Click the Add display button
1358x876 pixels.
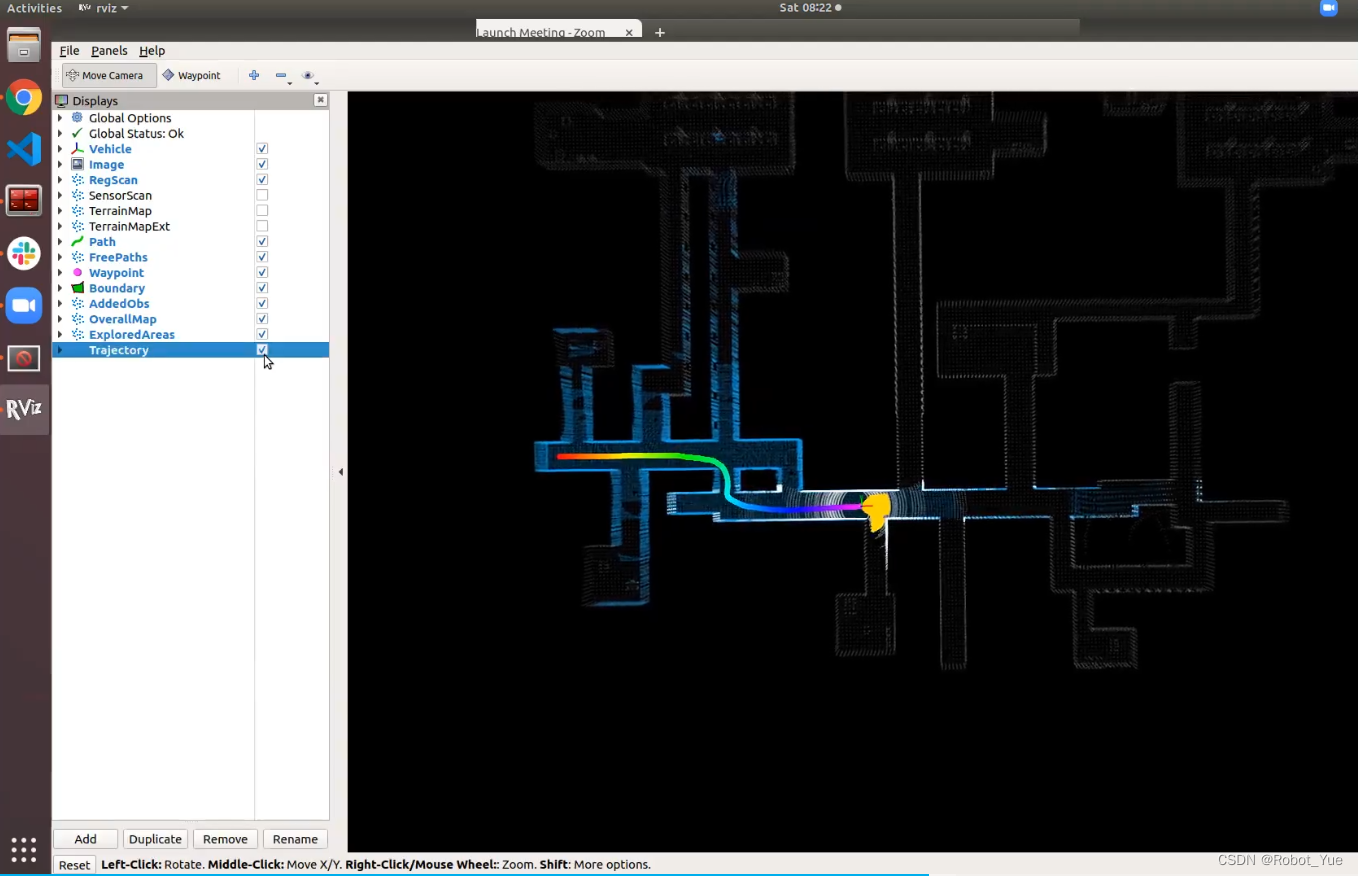[x=85, y=839]
